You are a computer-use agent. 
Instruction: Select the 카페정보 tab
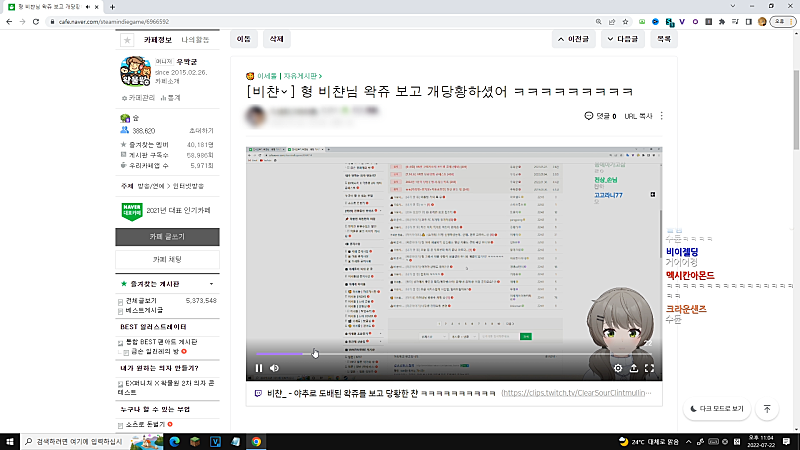[x=158, y=40]
